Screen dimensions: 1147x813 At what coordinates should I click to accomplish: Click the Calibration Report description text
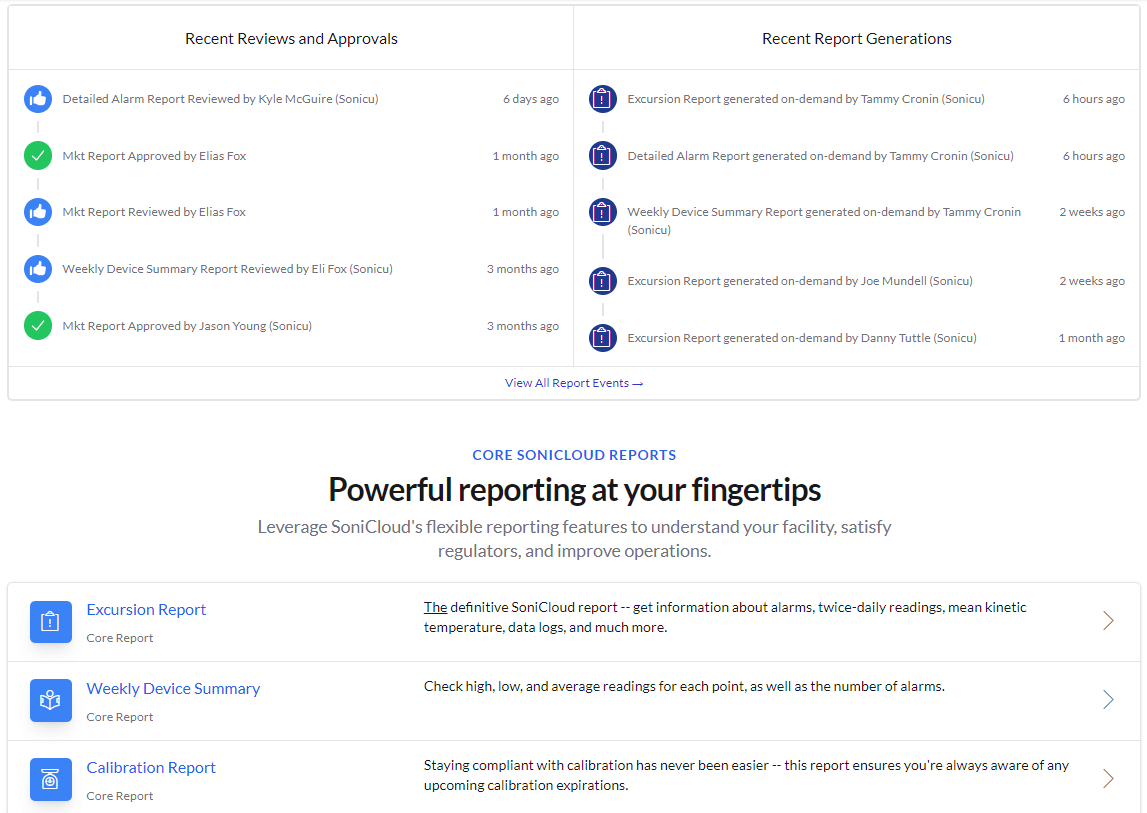click(746, 775)
